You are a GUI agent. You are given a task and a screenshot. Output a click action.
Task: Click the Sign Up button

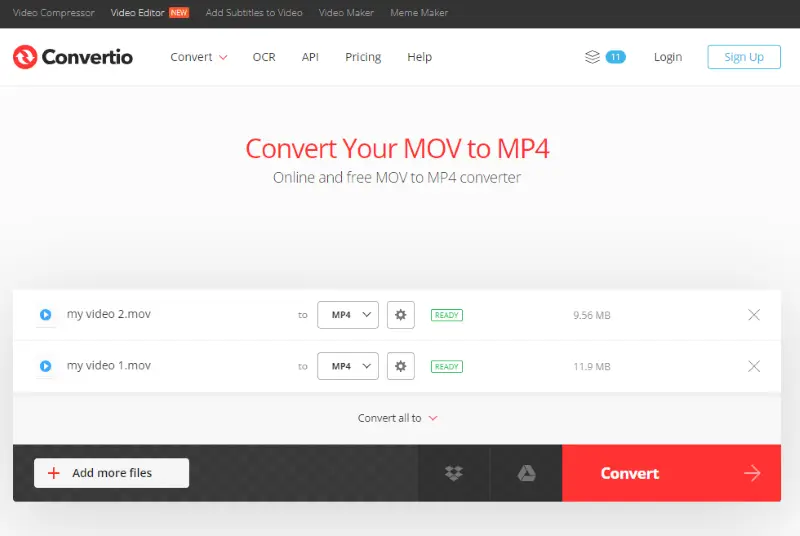click(x=744, y=57)
